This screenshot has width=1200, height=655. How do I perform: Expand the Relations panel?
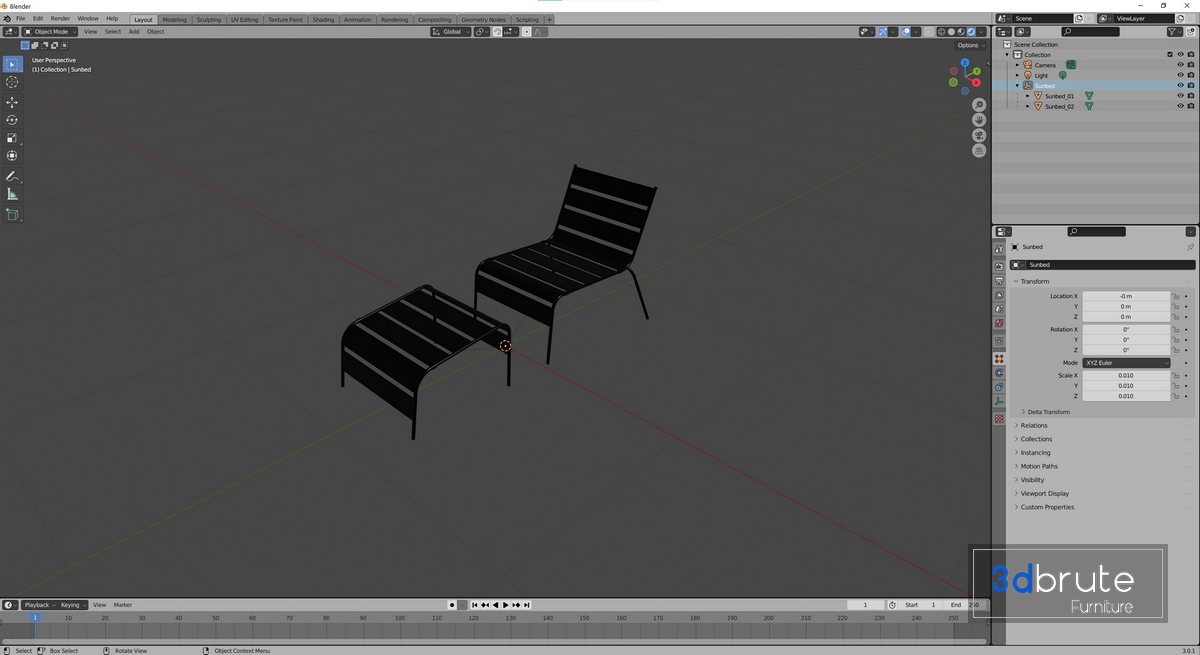tap(1034, 426)
